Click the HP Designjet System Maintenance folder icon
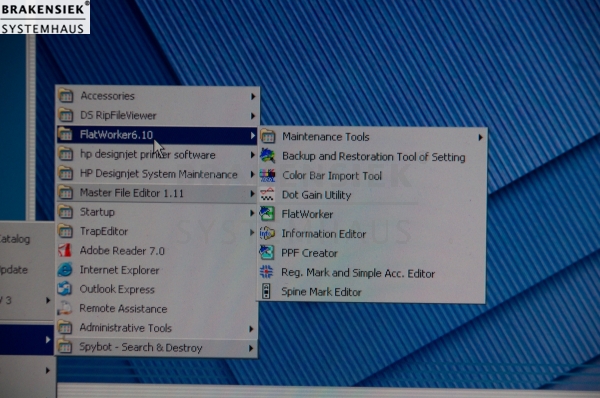The image size is (600, 398). 66,173
